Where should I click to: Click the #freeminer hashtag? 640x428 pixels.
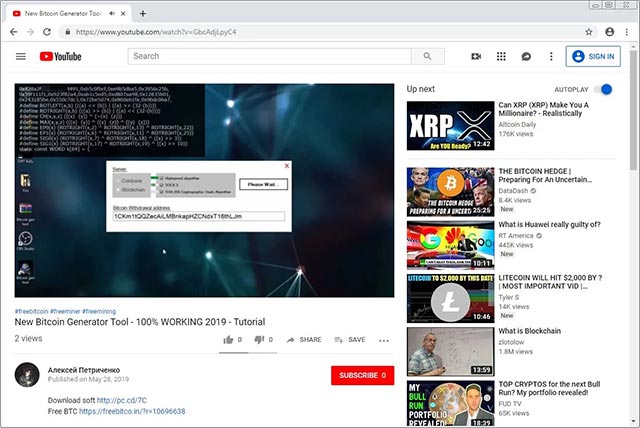(x=65, y=311)
